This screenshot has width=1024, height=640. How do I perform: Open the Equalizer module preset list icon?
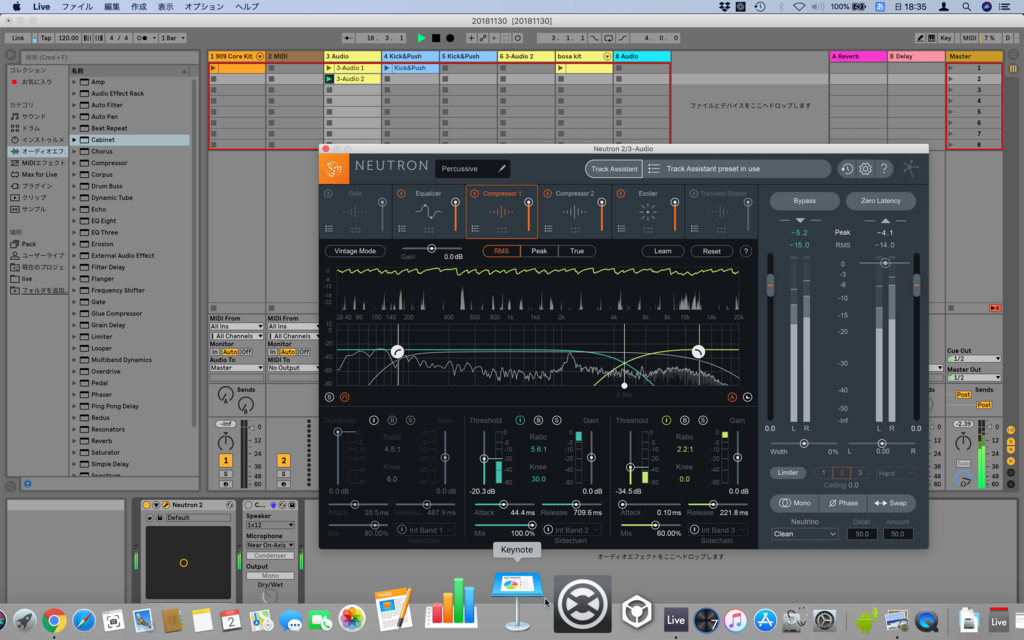pos(402,229)
